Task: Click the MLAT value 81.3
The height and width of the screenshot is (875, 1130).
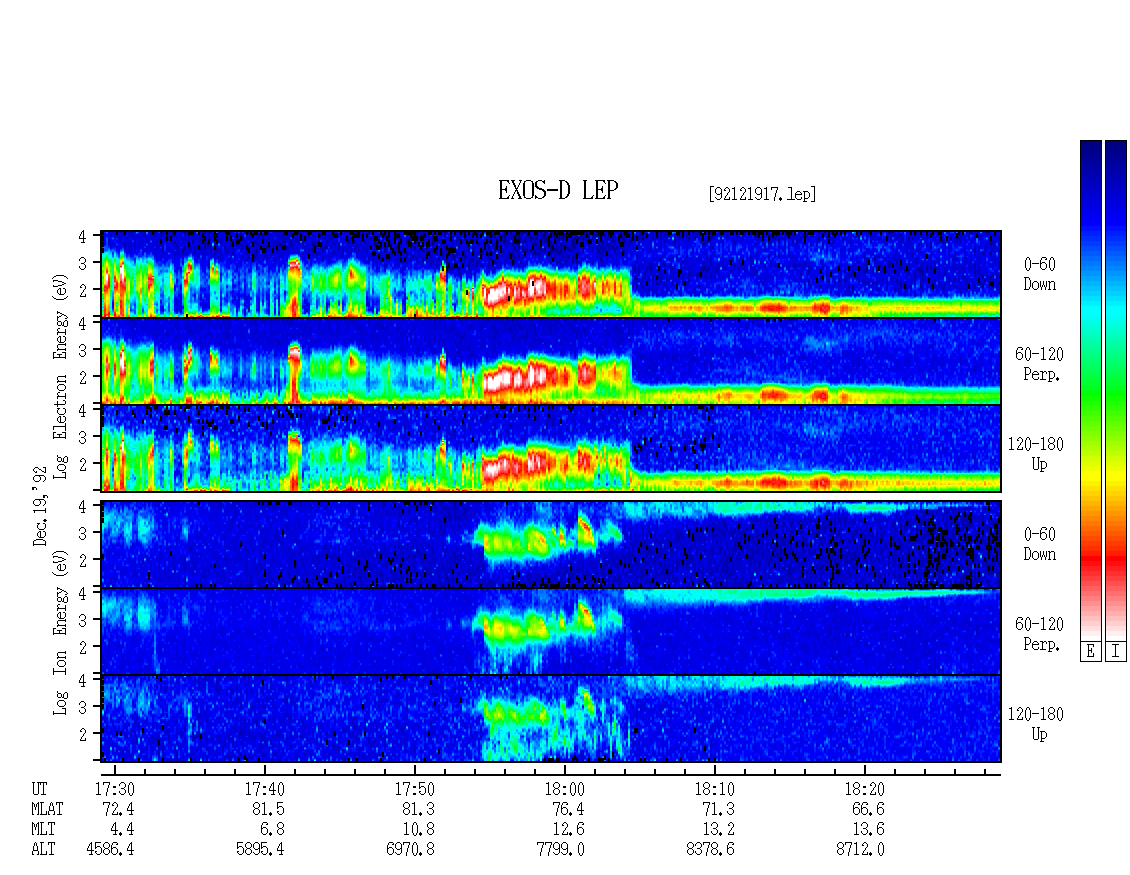Action: coord(418,809)
